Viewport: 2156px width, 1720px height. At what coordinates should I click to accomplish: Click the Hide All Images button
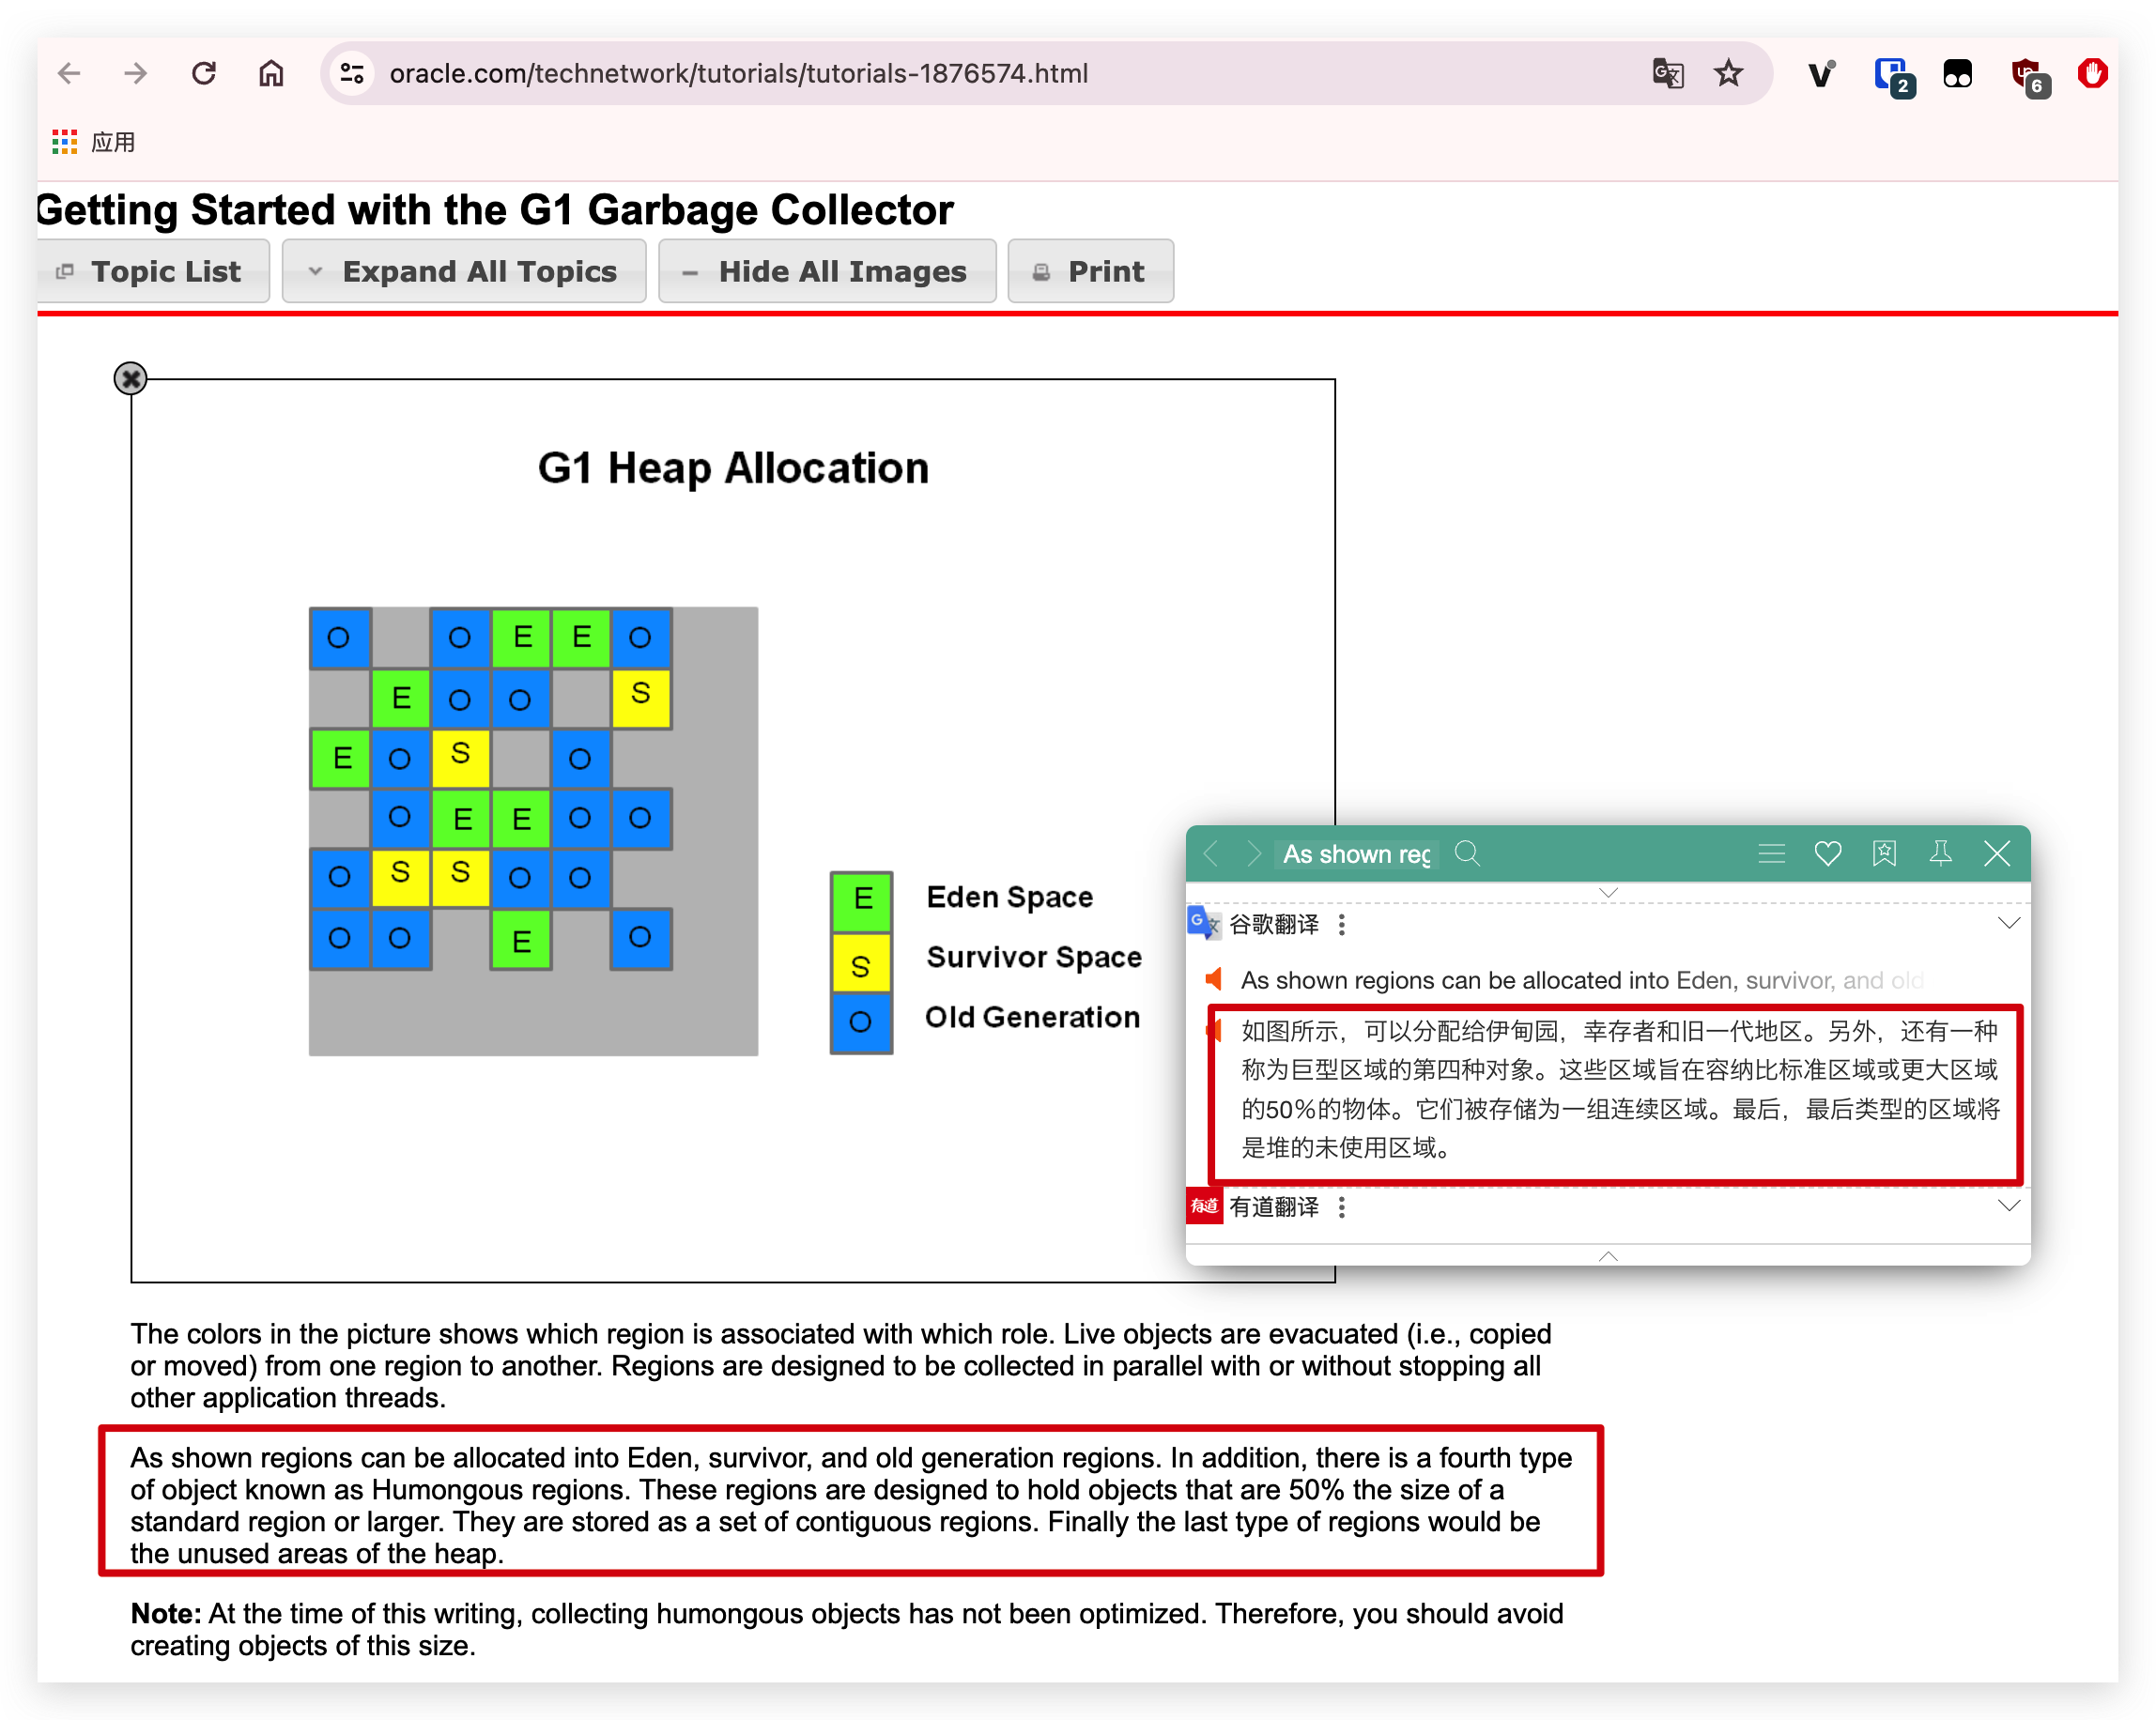click(827, 271)
